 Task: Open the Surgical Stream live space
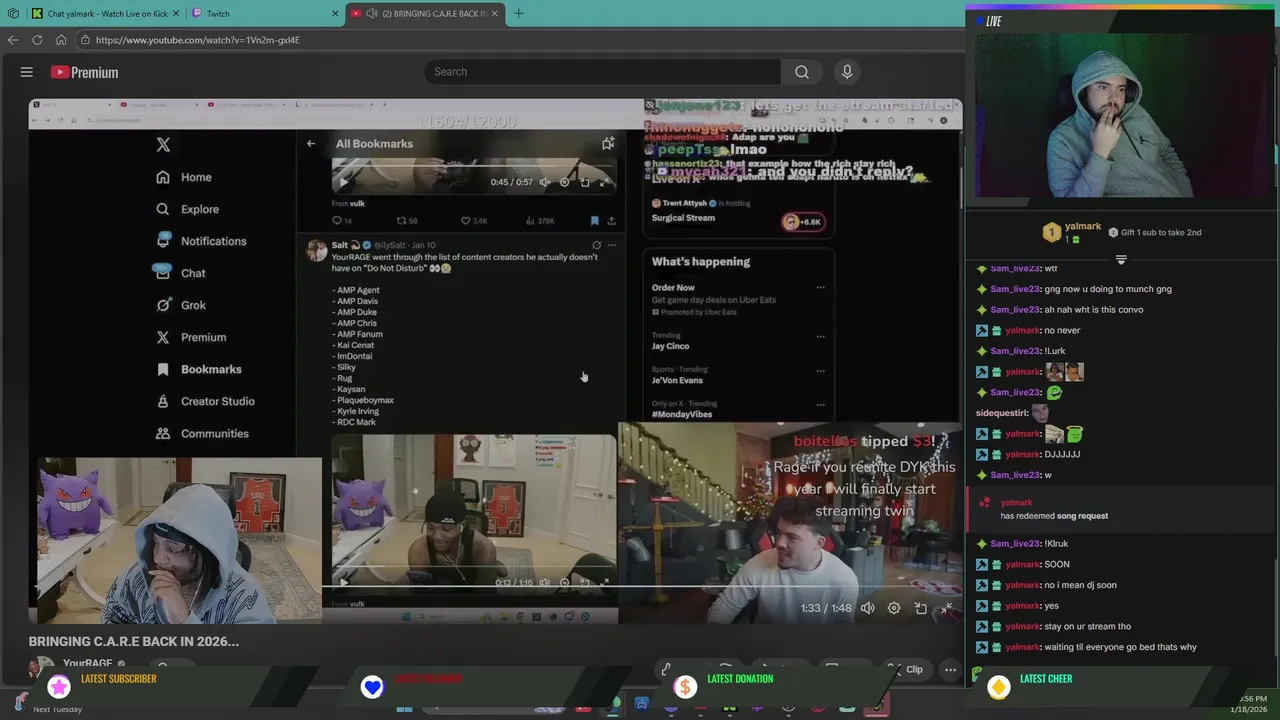738,212
